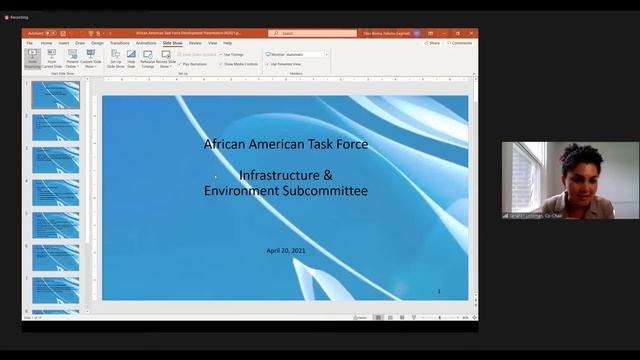Toggle the Play Narrations checkbox
Image resolution: width=640 pixels, height=360 pixels.
click(x=193, y=64)
